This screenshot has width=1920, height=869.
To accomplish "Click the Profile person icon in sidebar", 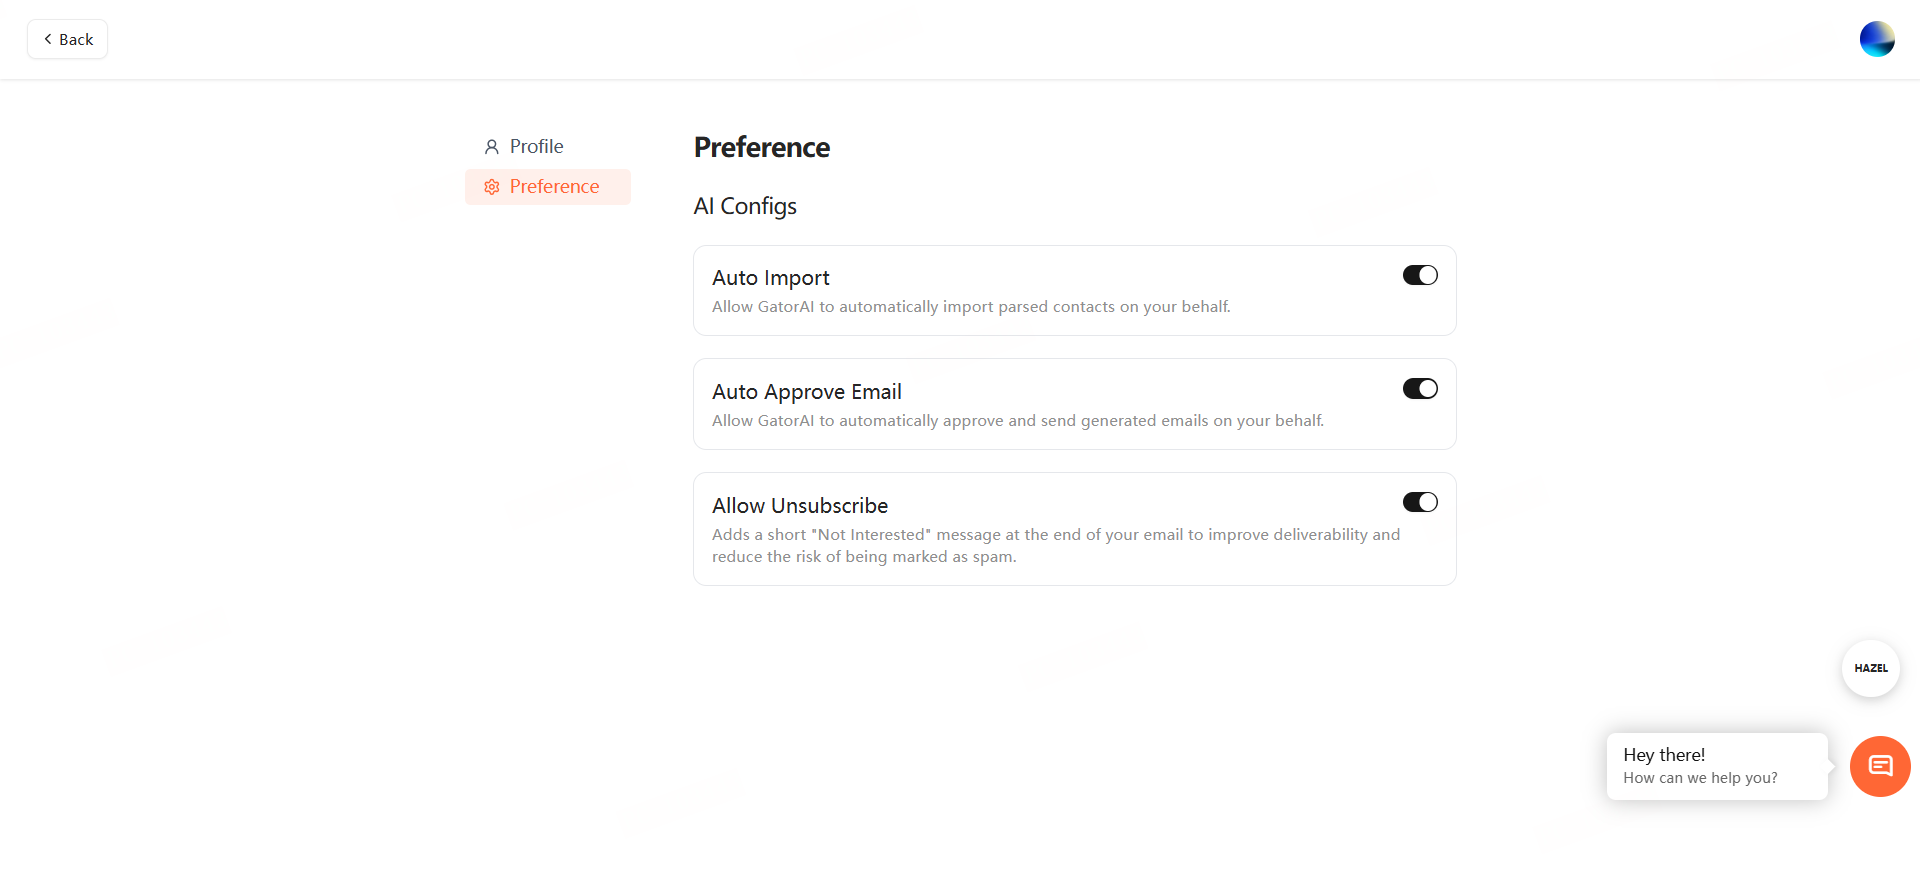I will tap(491, 147).
